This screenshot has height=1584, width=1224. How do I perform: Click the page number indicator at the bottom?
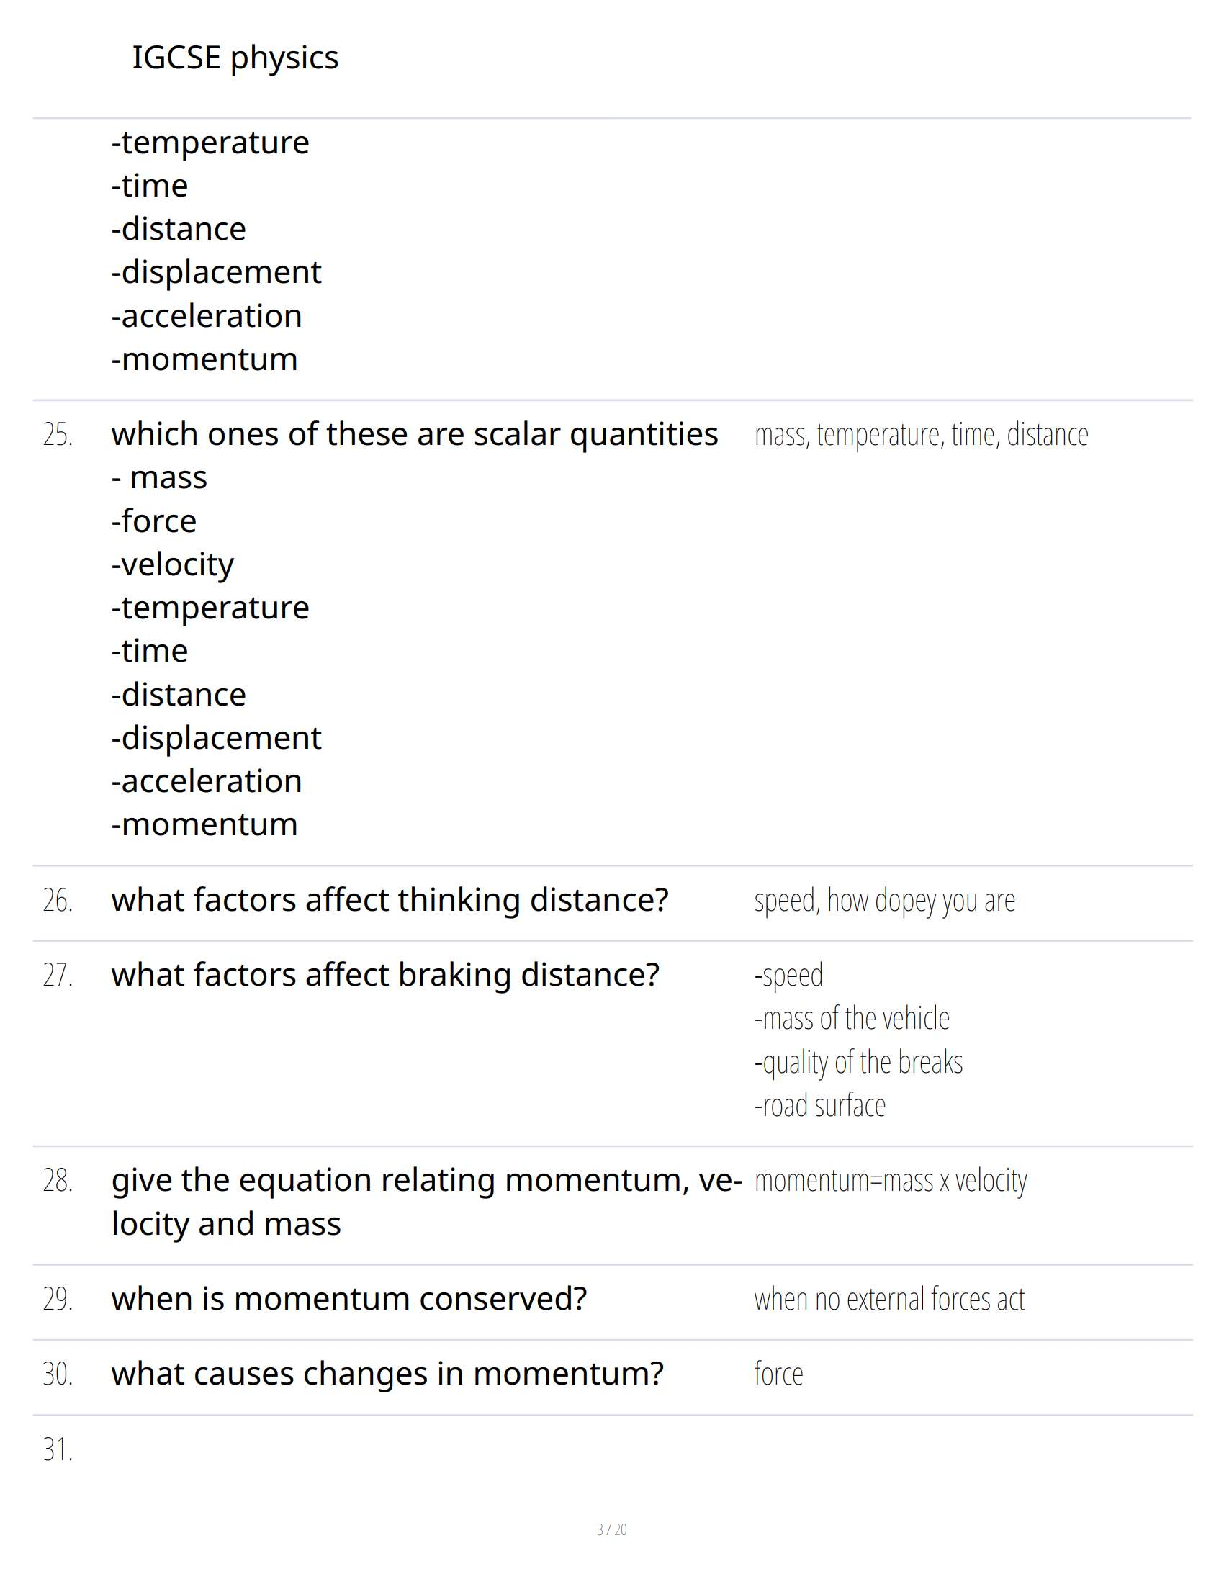pyautogui.click(x=612, y=1529)
